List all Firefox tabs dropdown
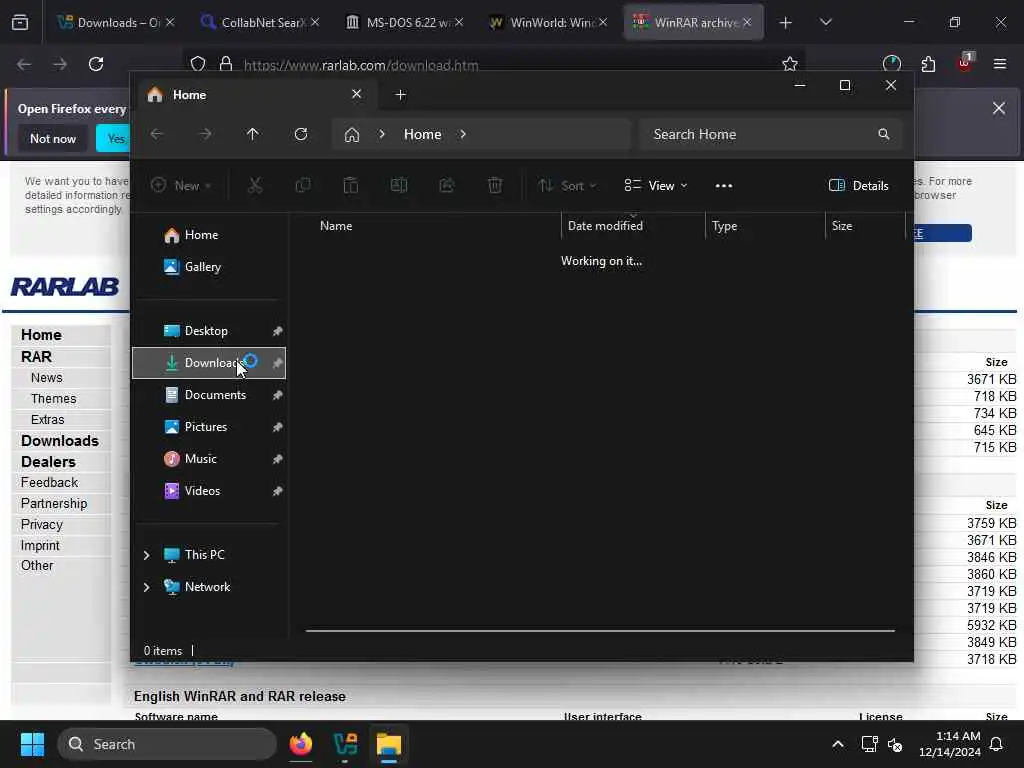Image resolution: width=1024 pixels, height=768 pixels. (x=826, y=22)
